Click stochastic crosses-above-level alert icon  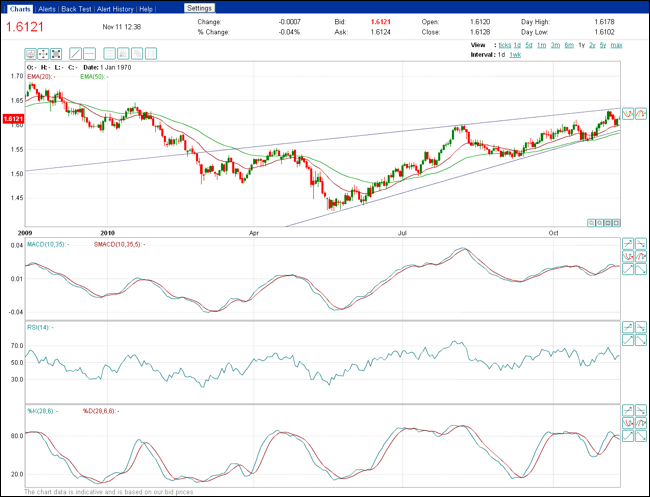tap(628, 410)
